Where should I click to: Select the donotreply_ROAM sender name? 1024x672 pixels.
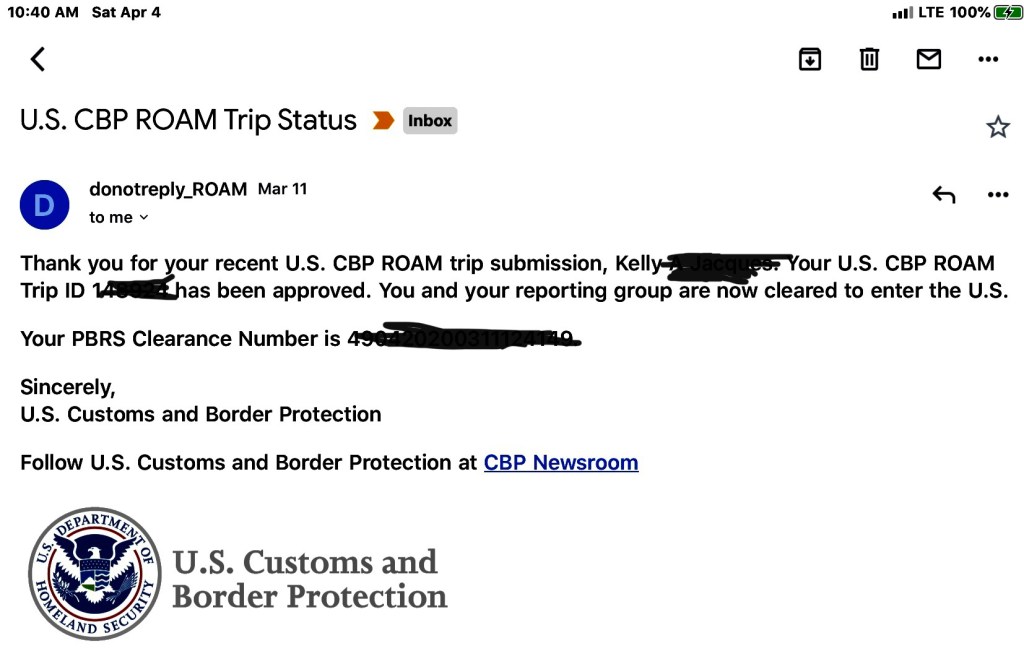tap(168, 189)
